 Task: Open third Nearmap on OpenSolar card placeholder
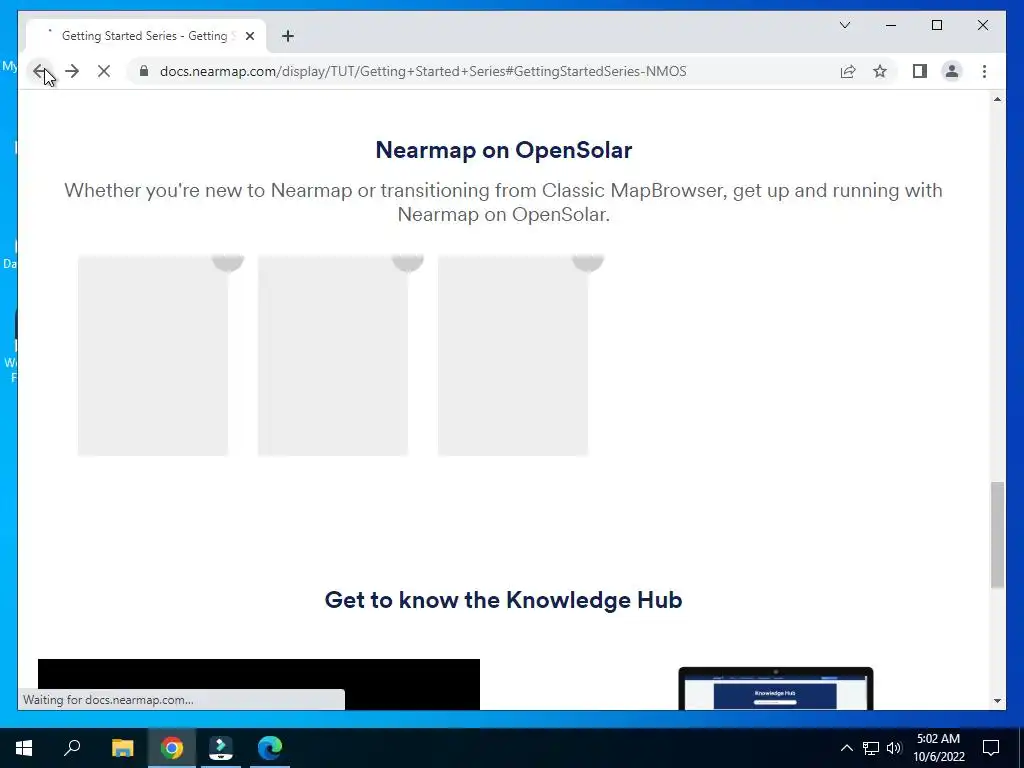[513, 355]
